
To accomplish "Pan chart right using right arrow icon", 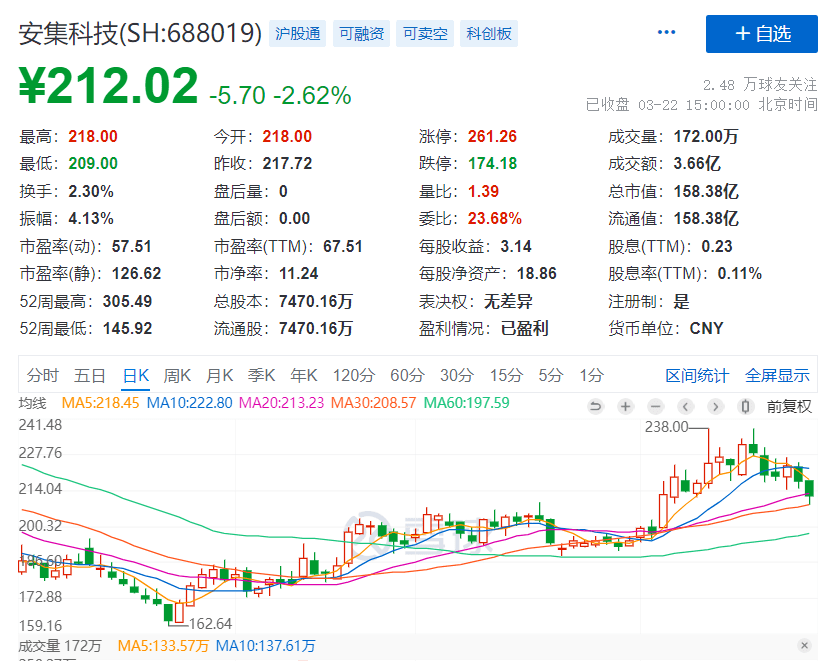I will point(714,407).
